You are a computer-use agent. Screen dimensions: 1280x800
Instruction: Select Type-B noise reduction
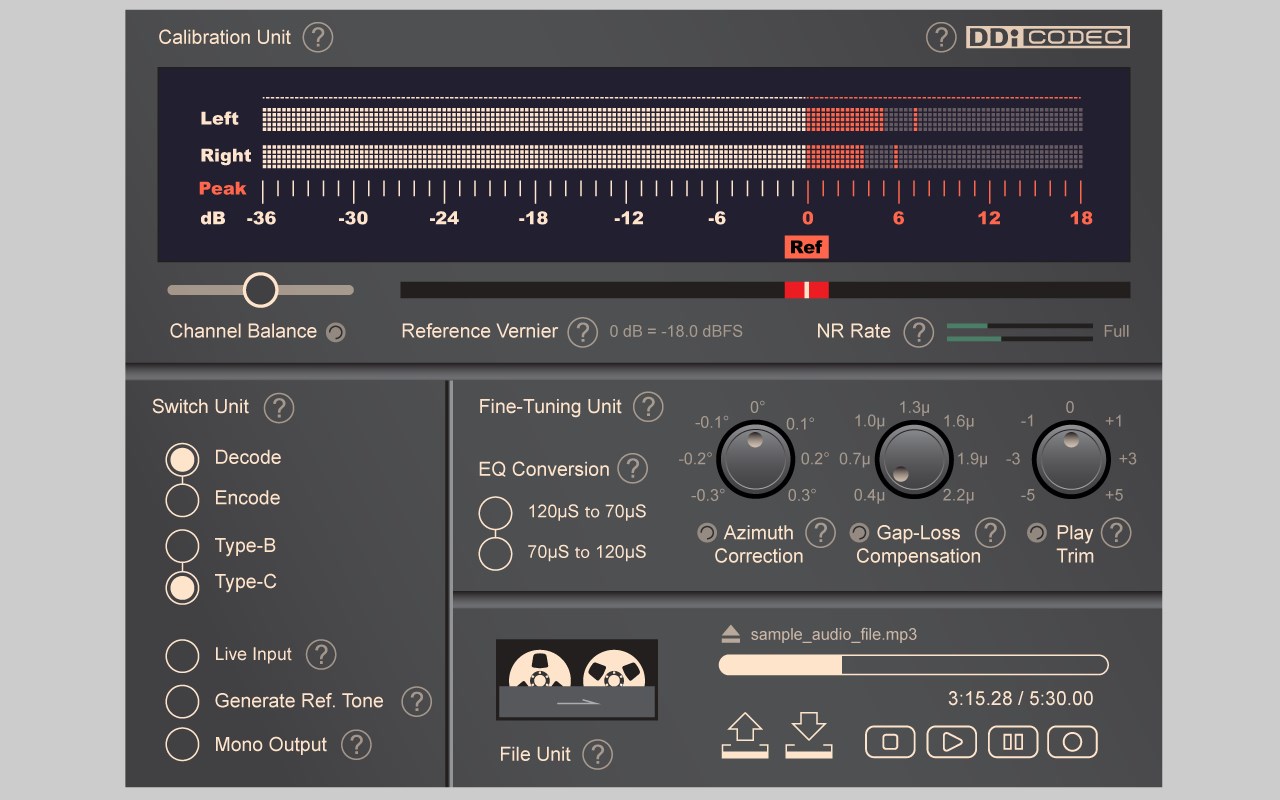[x=182, y=547]
